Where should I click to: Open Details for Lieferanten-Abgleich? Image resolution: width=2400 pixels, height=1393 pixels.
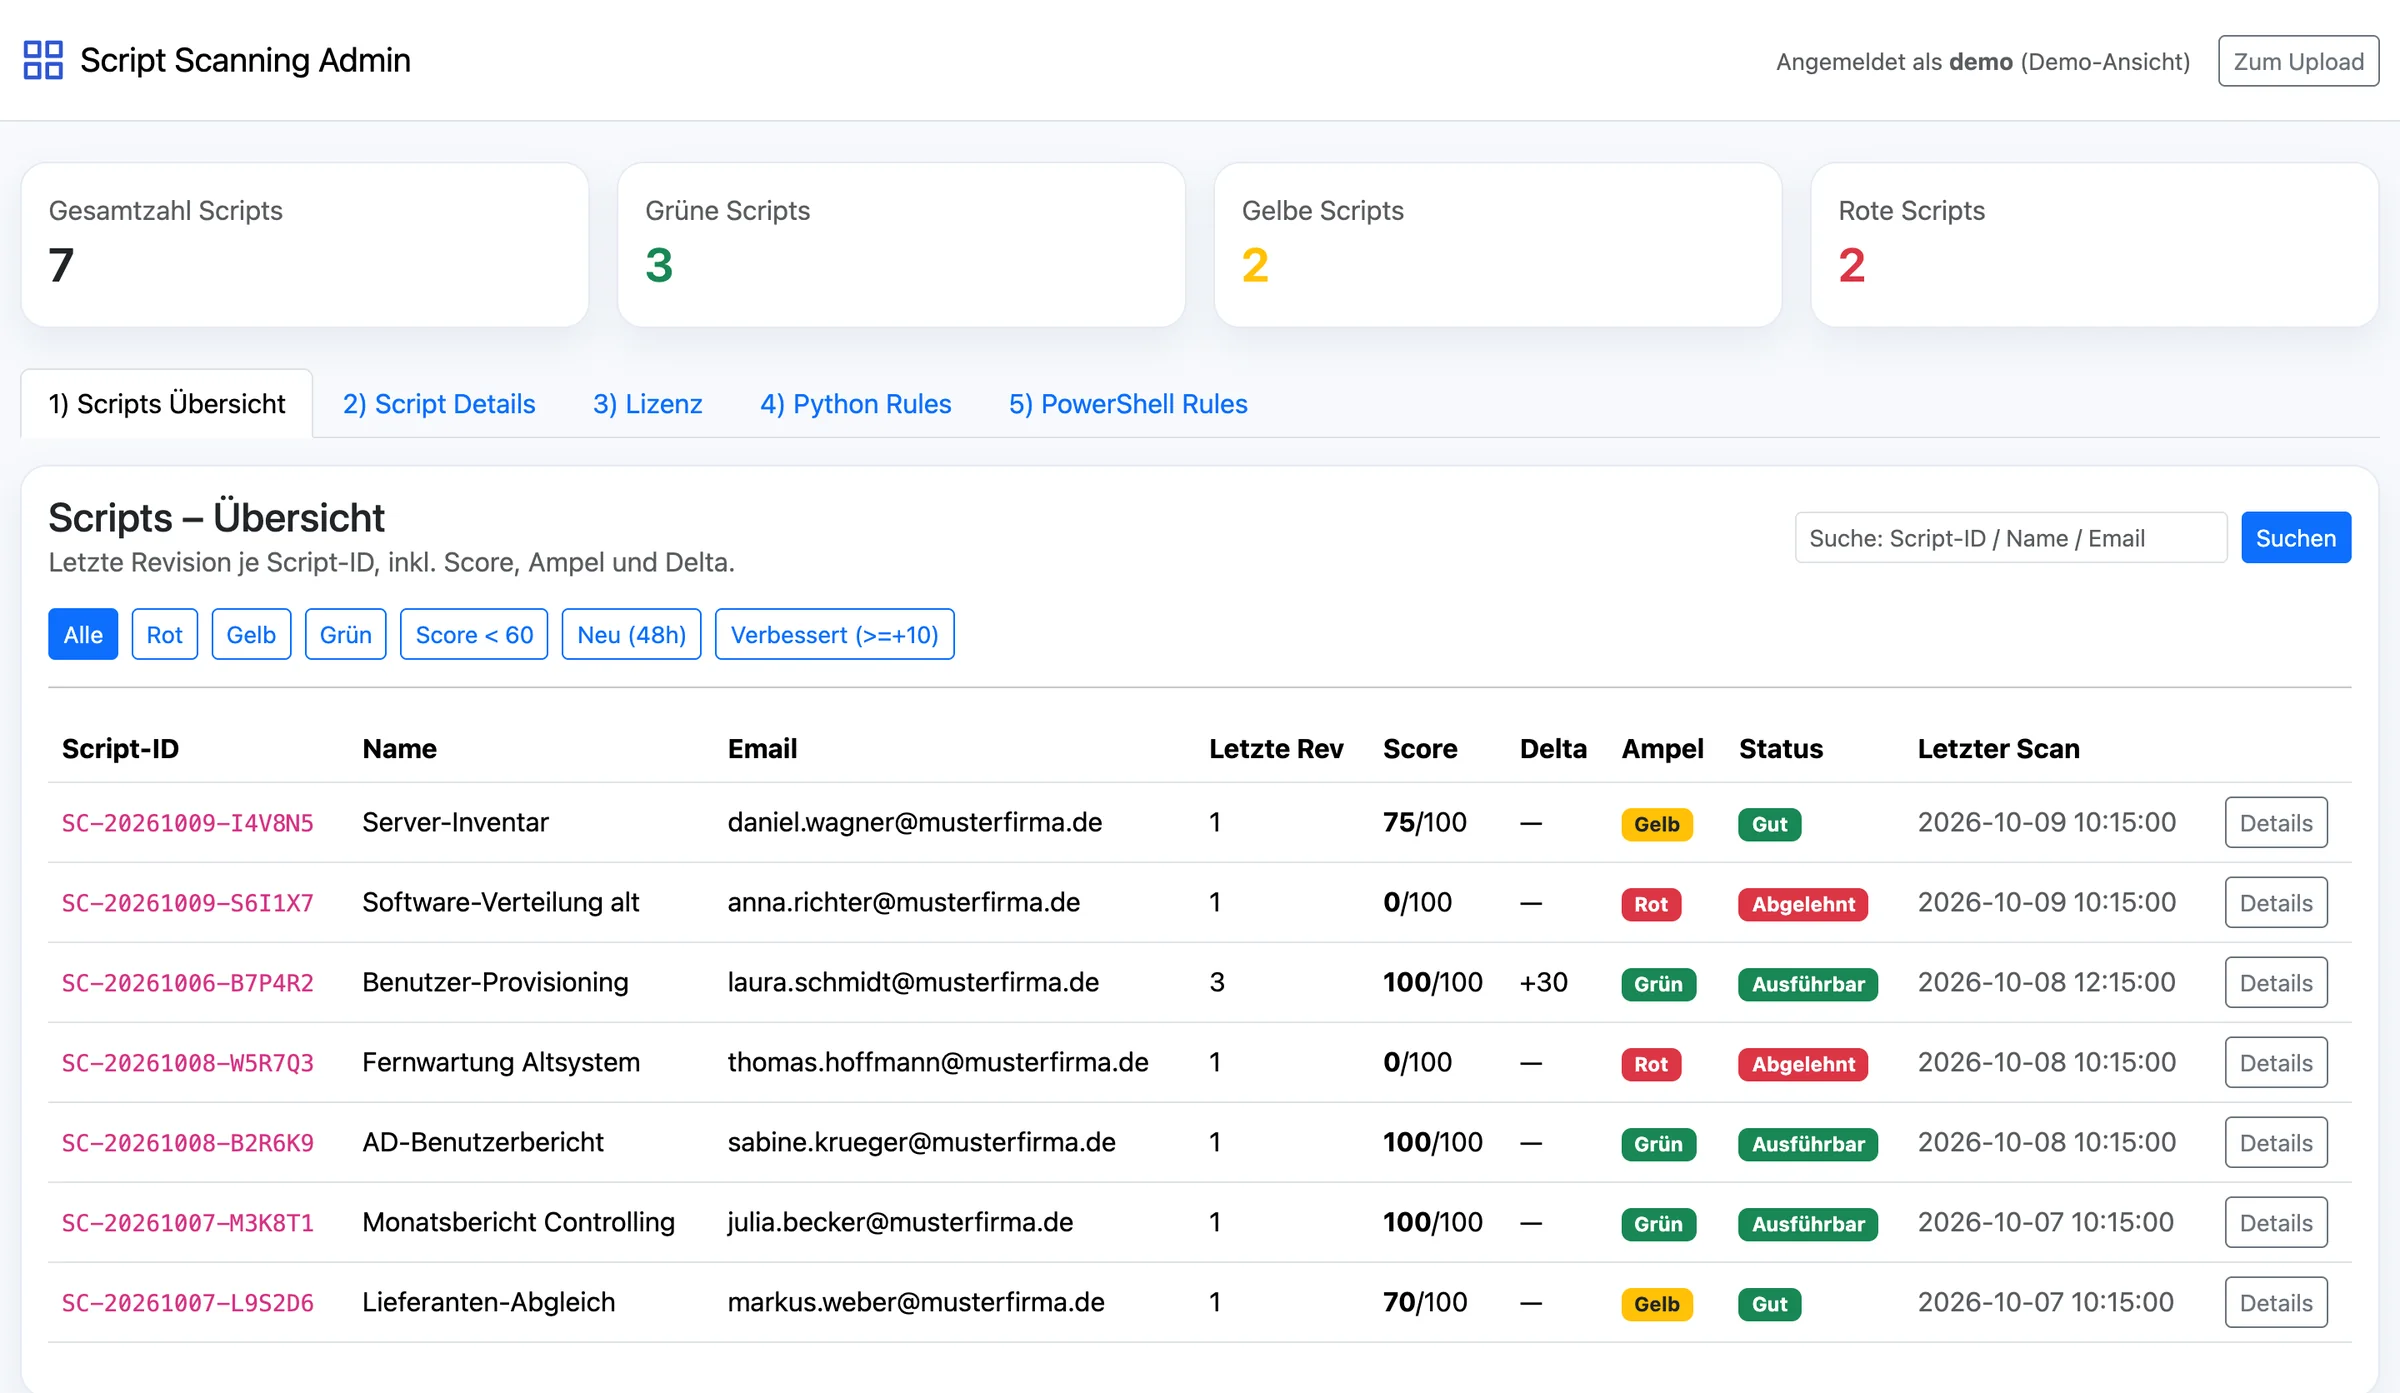[x=2276, y=1303]
